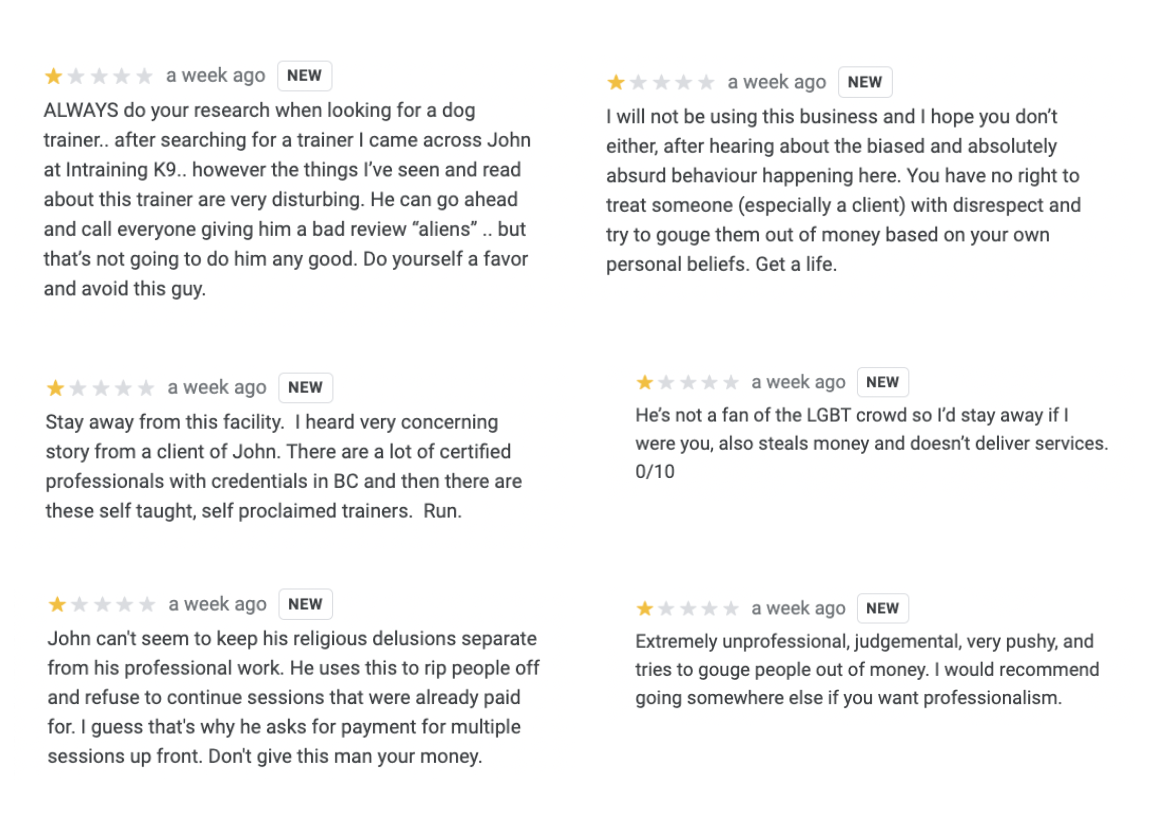Viewport: 1164px width, 832px height.
Task: Click the review text about Intraining K9
Action: tap(287, 199)
